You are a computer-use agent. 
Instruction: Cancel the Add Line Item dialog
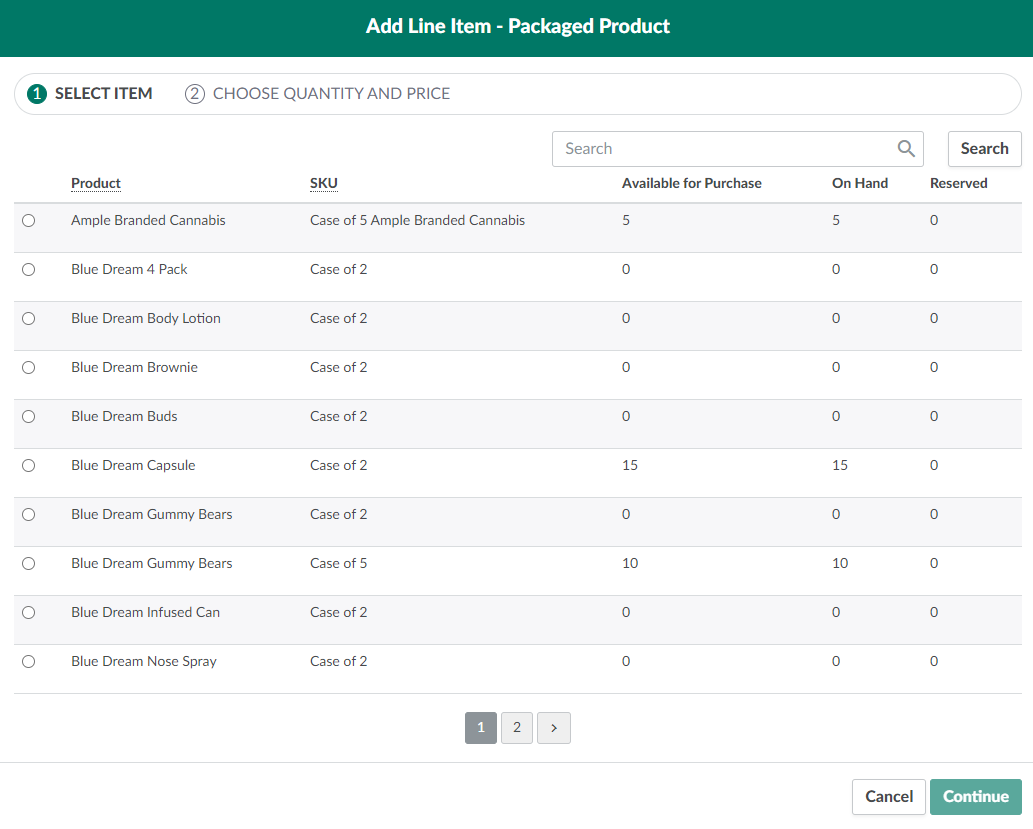(888, 797)
